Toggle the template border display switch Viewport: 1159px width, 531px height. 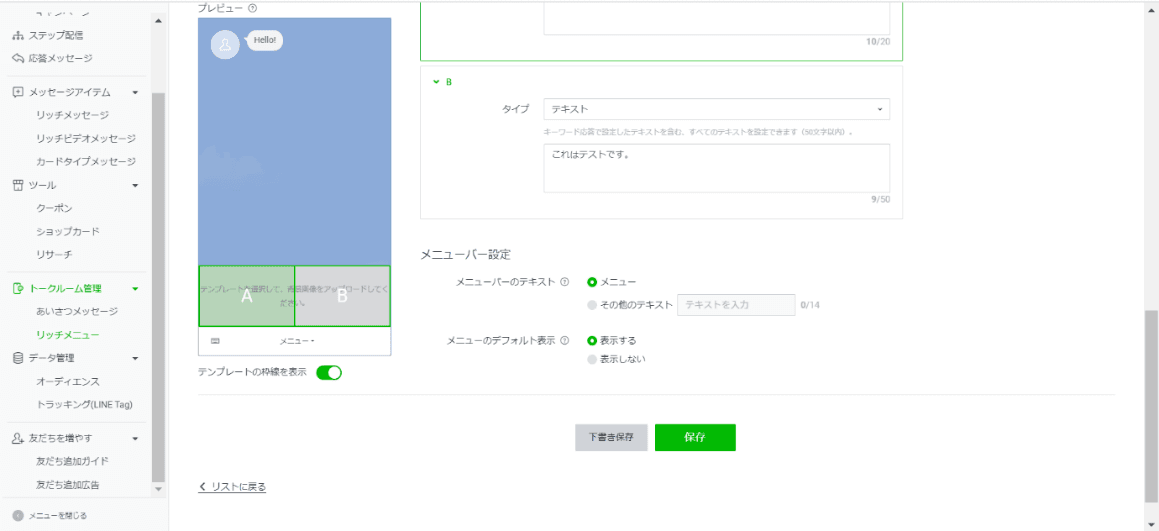[x=329, y=372]
